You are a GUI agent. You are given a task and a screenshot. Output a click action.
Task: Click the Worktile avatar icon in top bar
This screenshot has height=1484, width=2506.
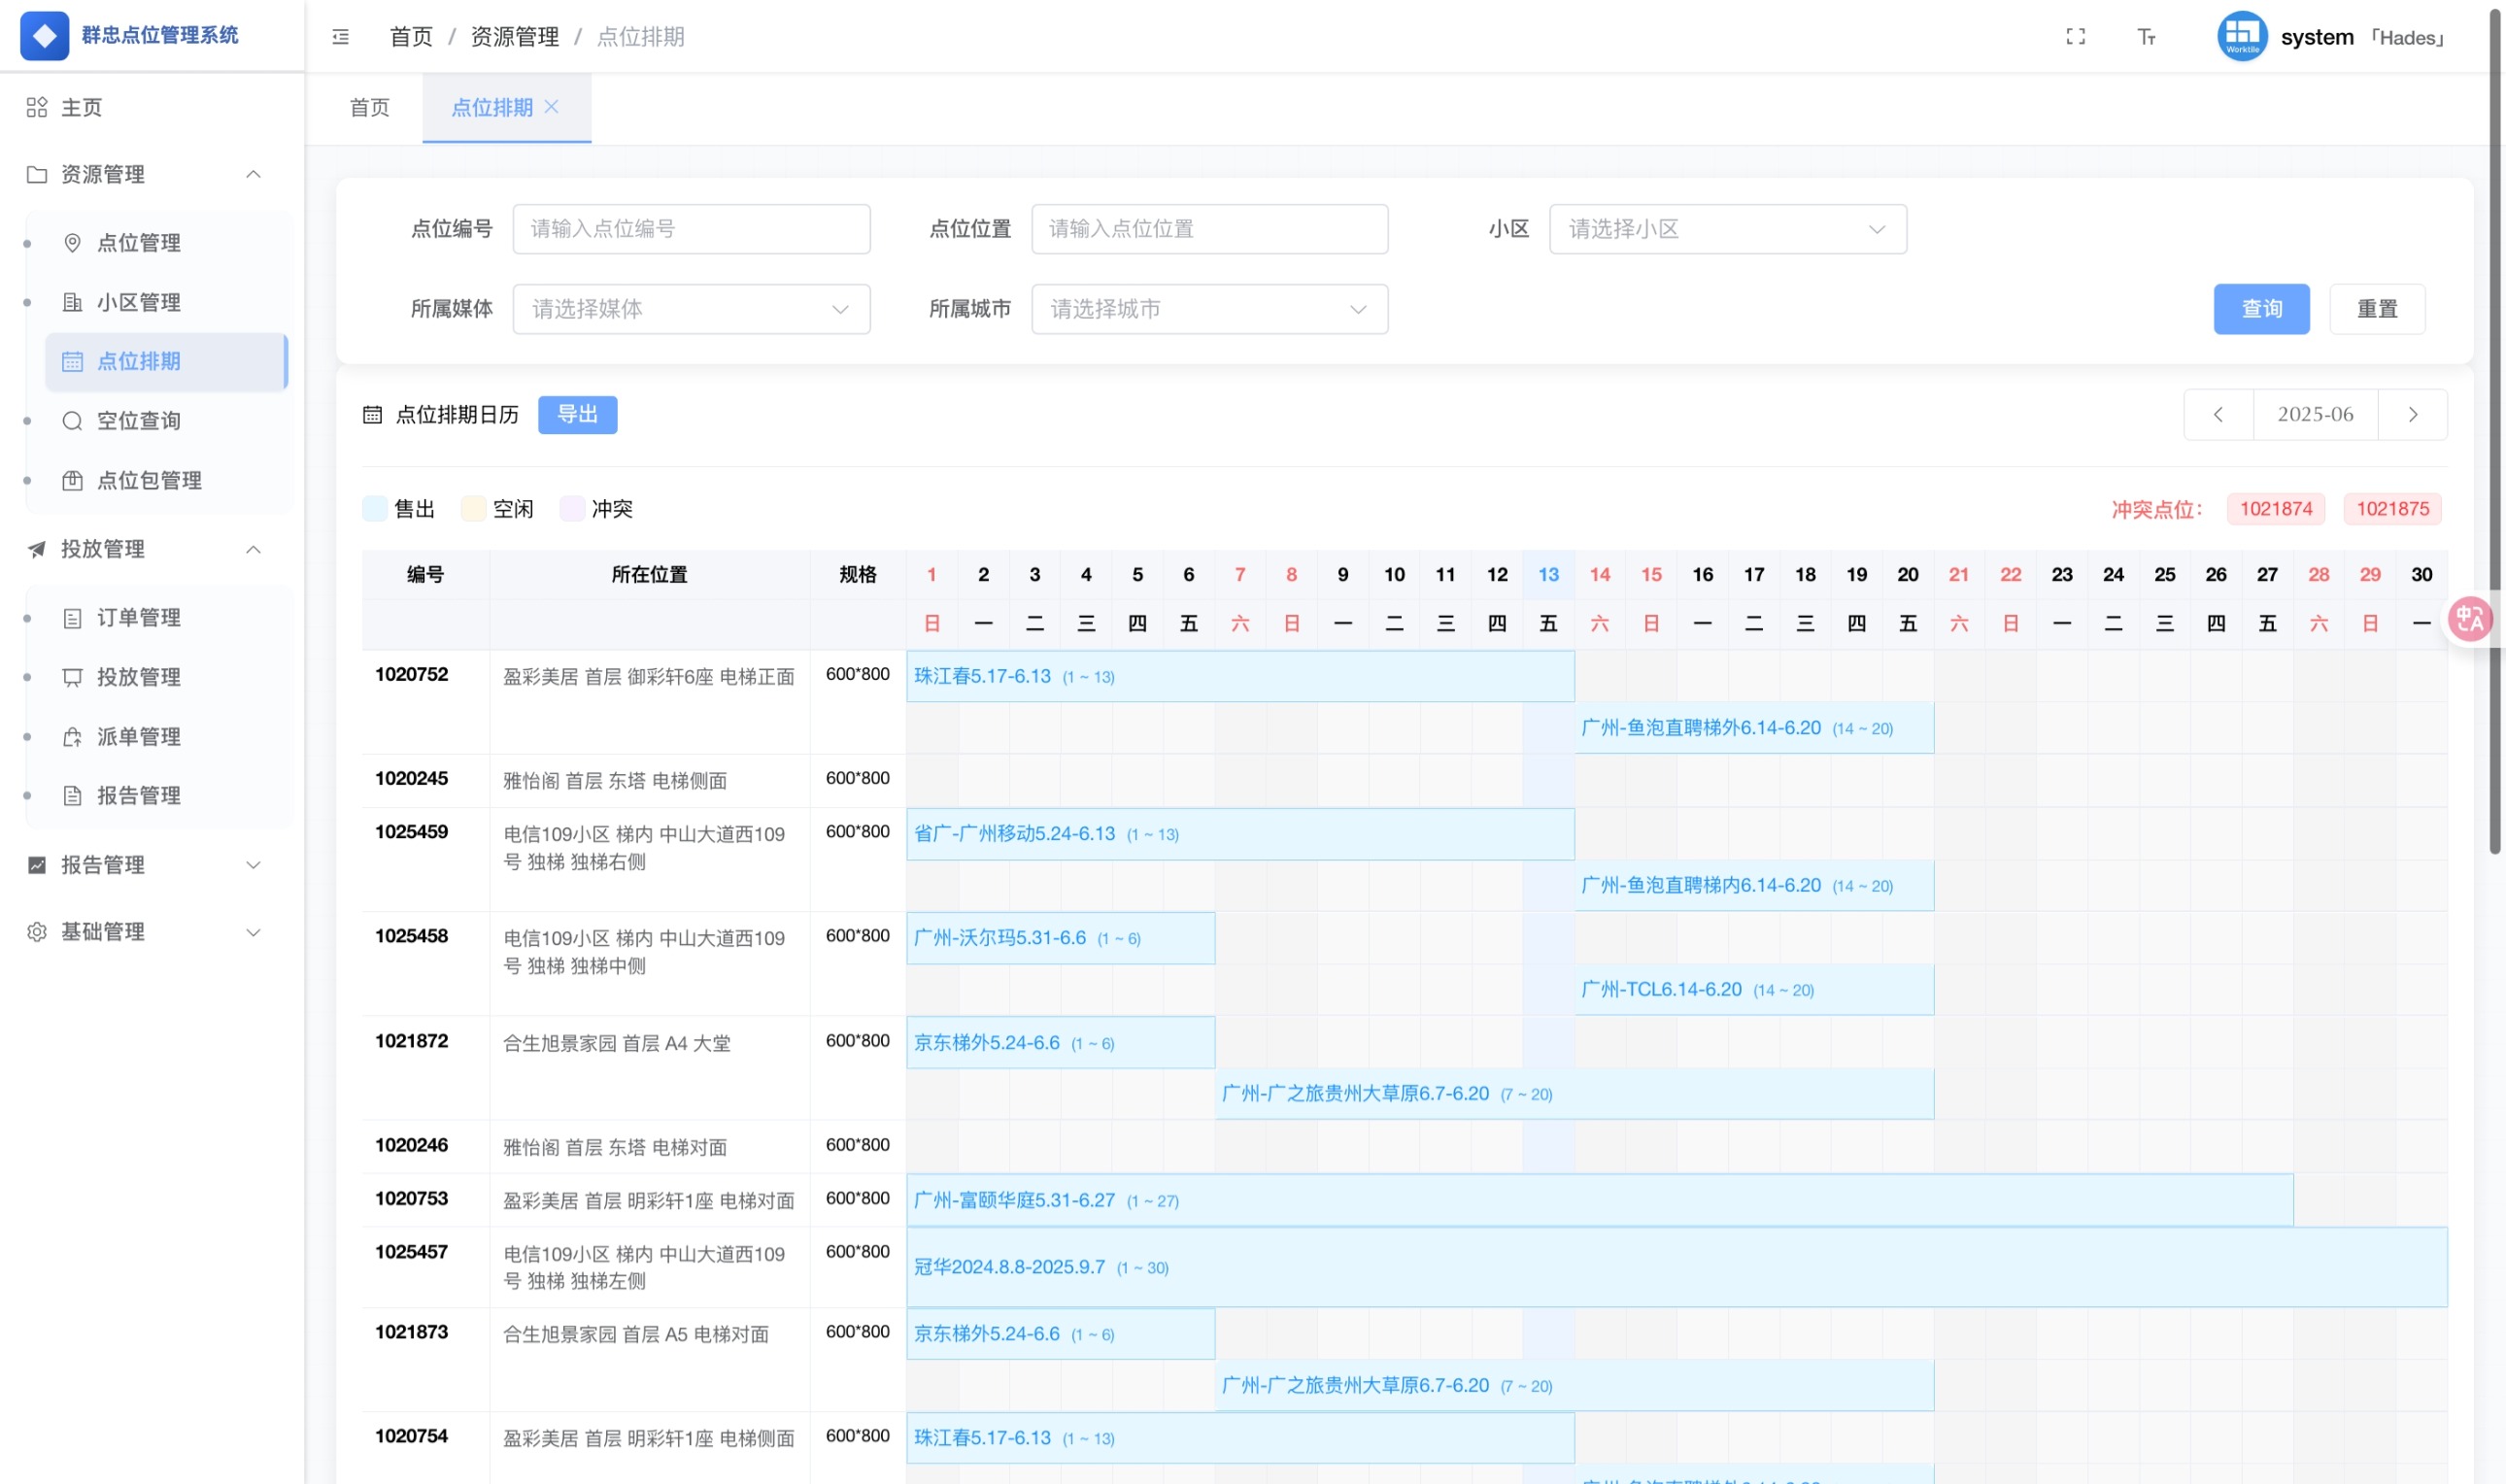point(2242,36)
